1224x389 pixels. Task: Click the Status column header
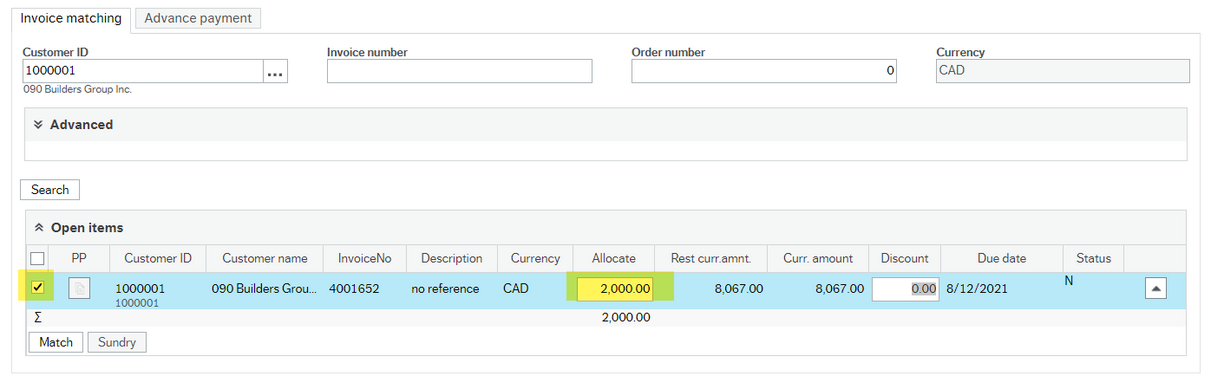(1093, 258)
